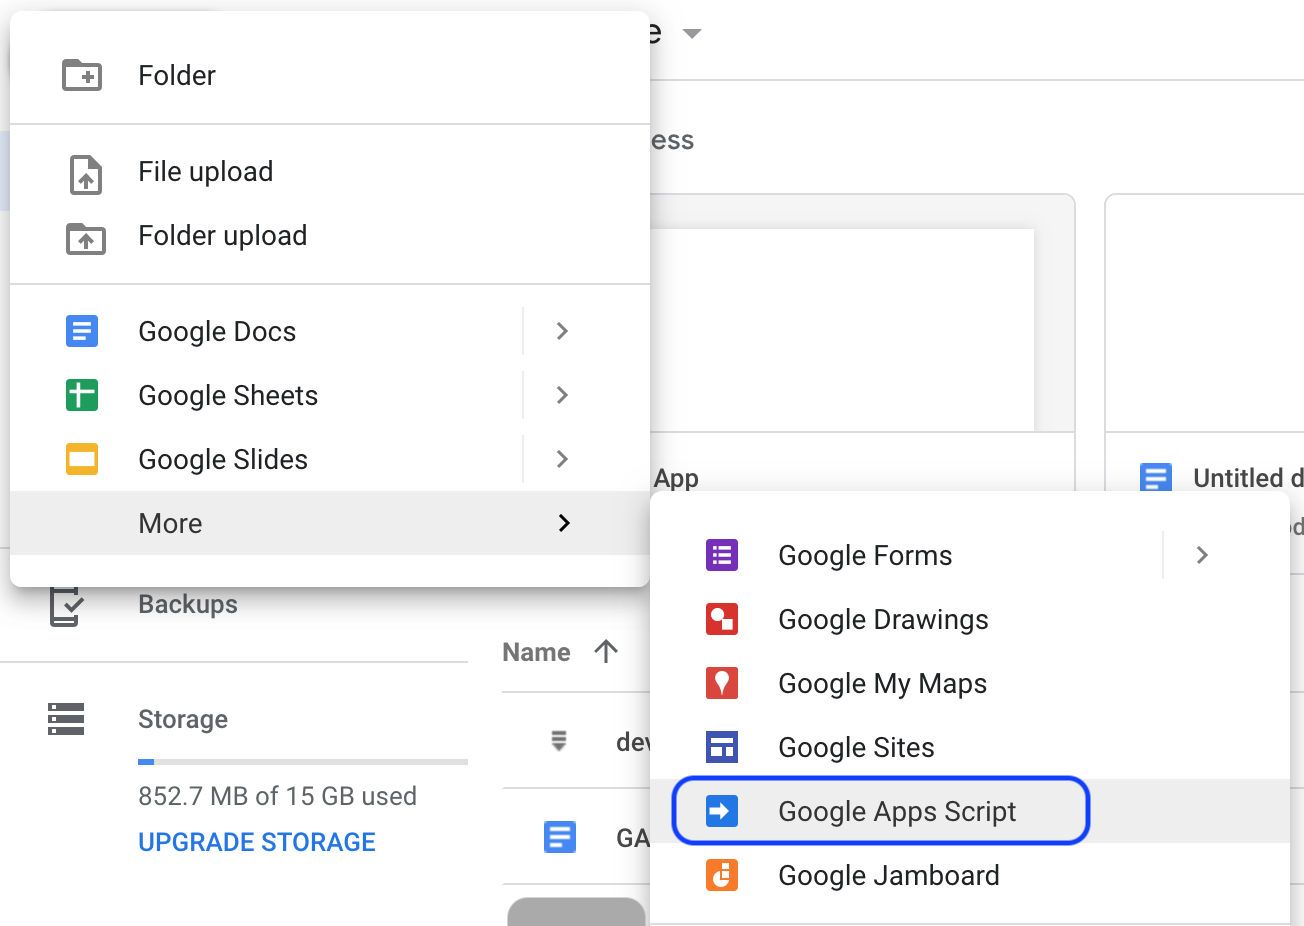Select Google Apps Script in submenu
This screenshot has width=1304, height=926.
970,811
